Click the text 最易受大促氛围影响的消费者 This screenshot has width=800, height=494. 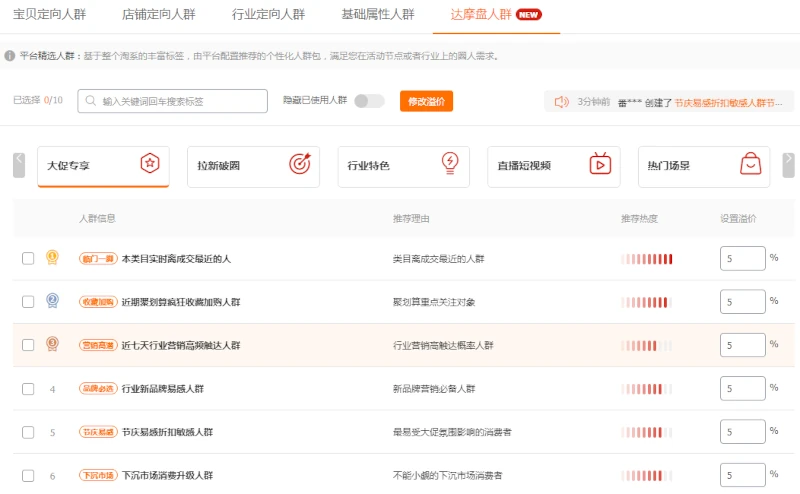(x=452, y=432)
